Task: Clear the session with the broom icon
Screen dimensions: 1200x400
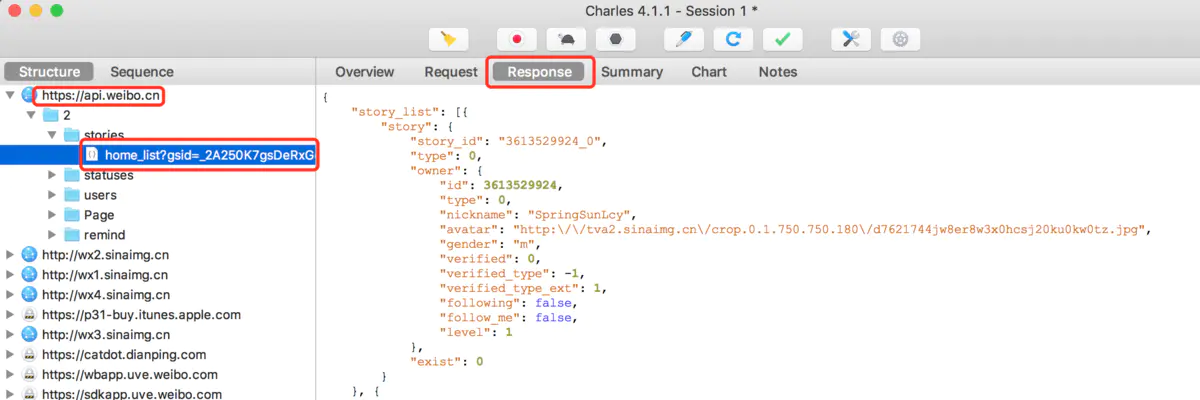Action: click(449, 39)
